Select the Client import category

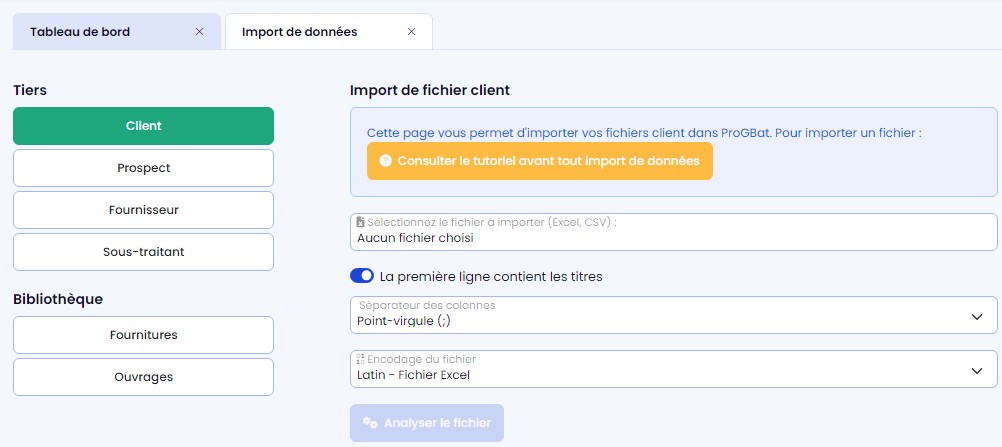pyautogui.click(x=143, y=126)
